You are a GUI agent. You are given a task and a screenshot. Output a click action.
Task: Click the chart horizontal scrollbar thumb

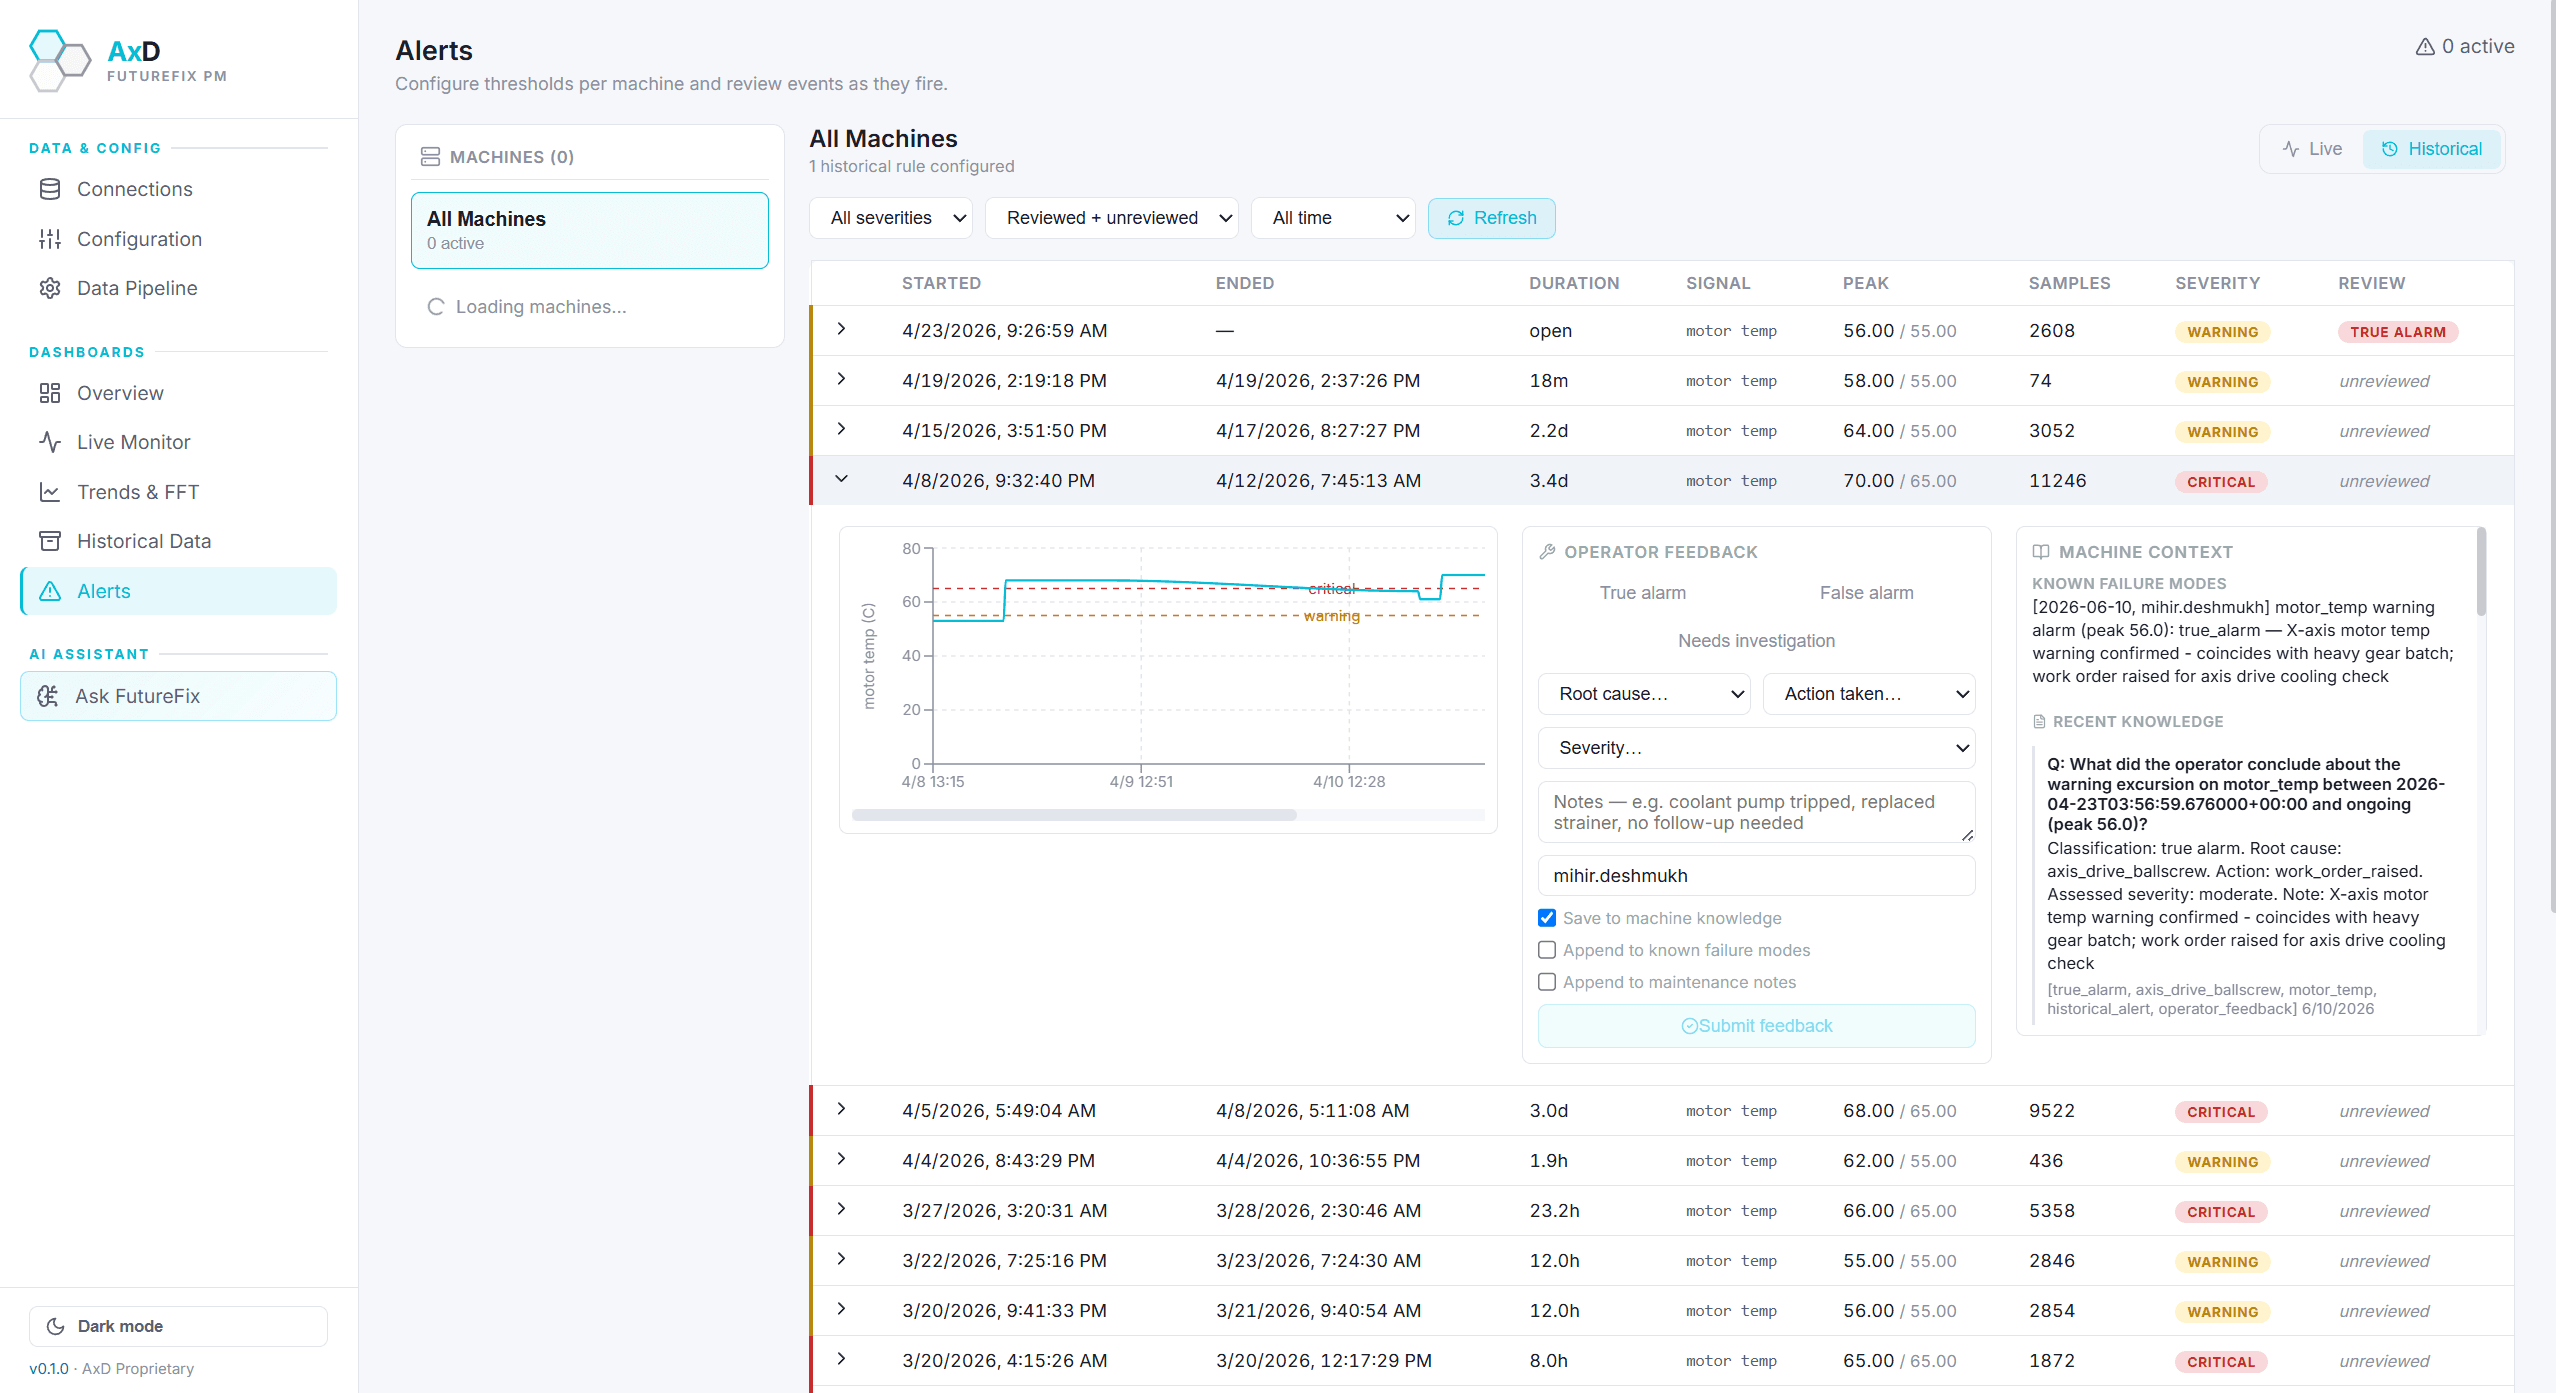coord(1074,815)
